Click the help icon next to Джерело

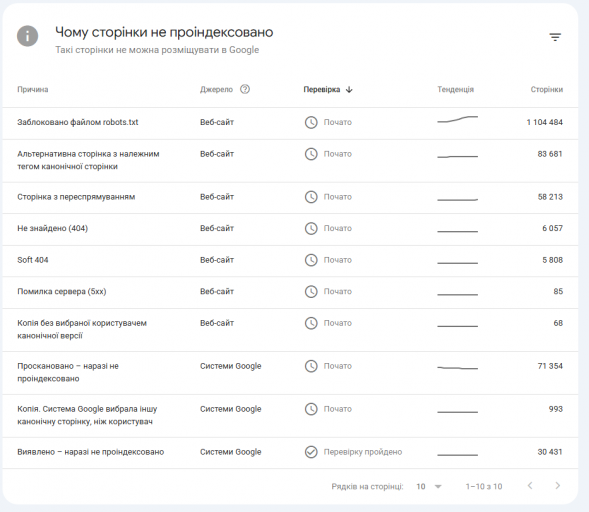[x=245, y=89]
